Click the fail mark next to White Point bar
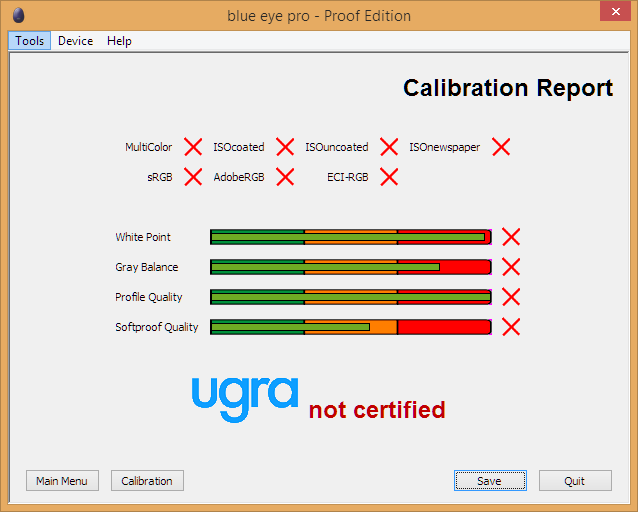 (511, 237)
